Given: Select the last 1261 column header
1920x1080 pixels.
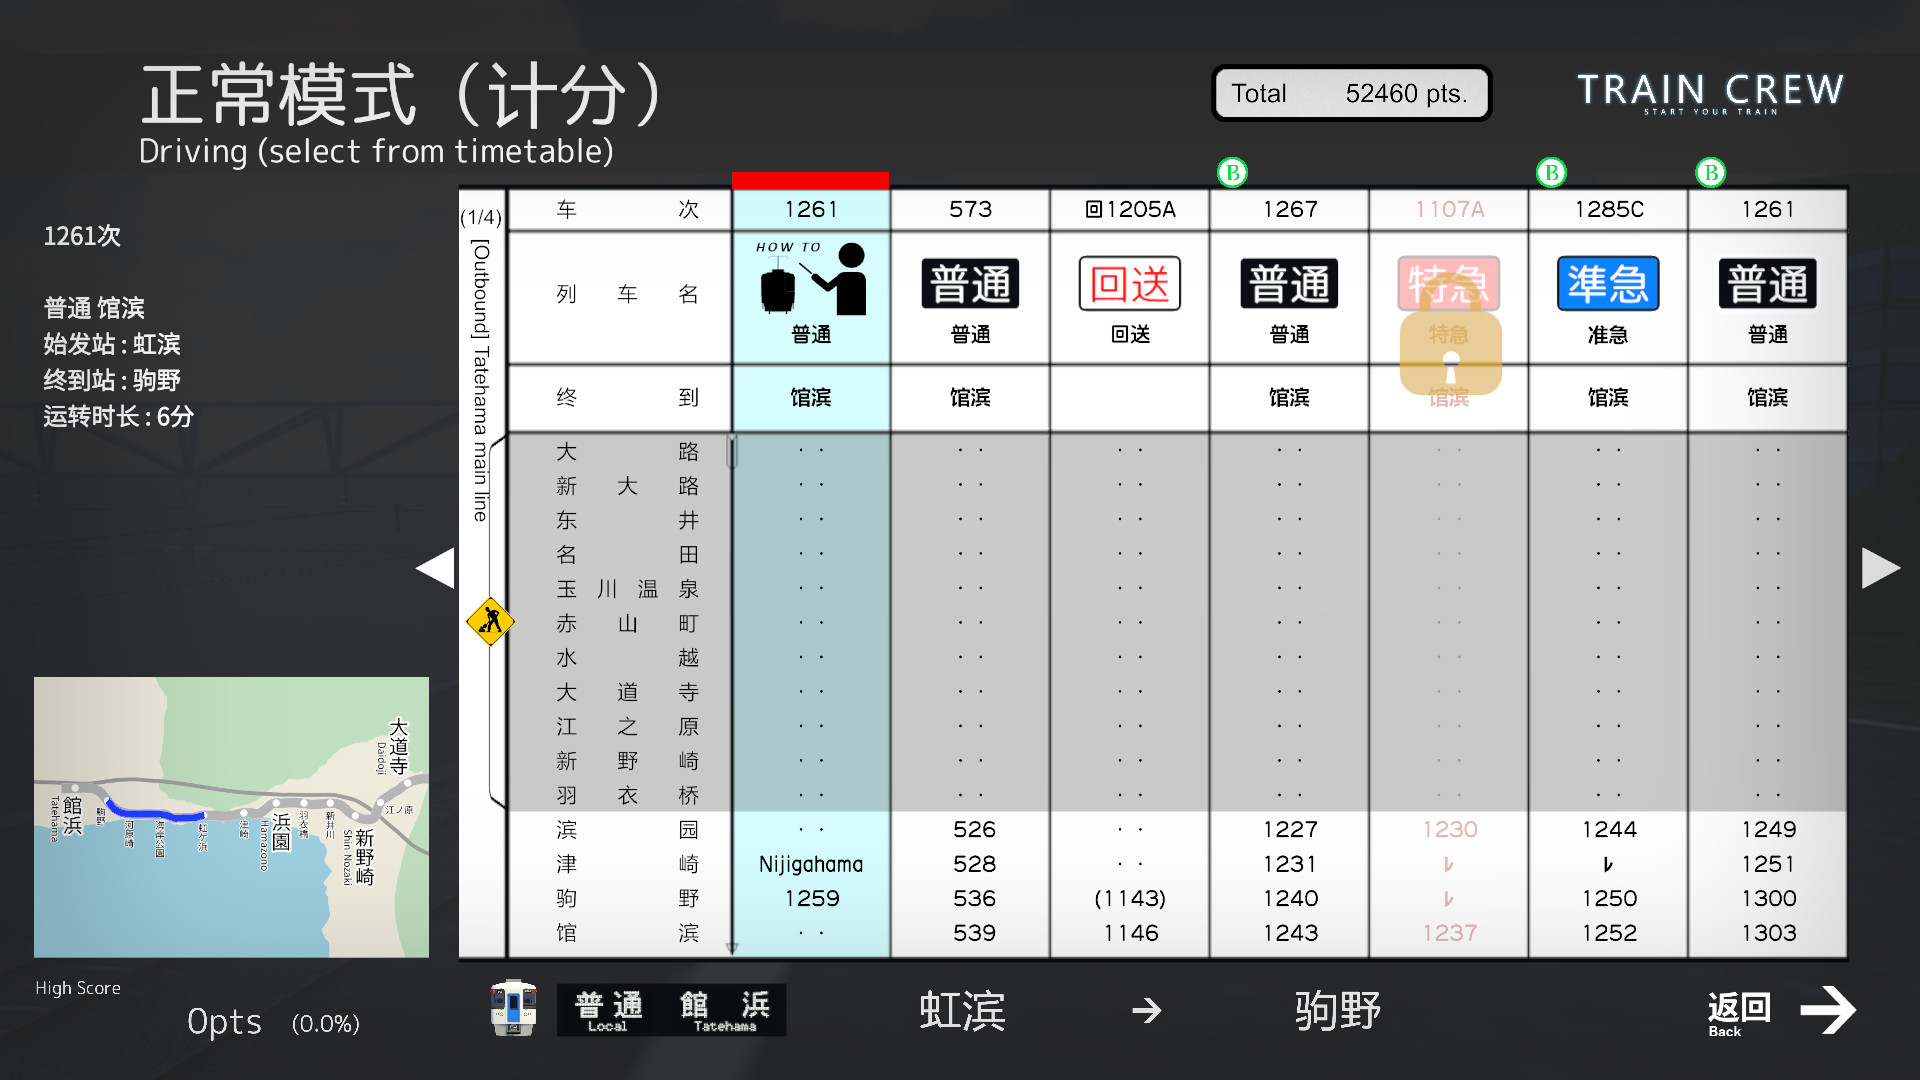Looking at the screenshot, I should [x=1767, y=209].
